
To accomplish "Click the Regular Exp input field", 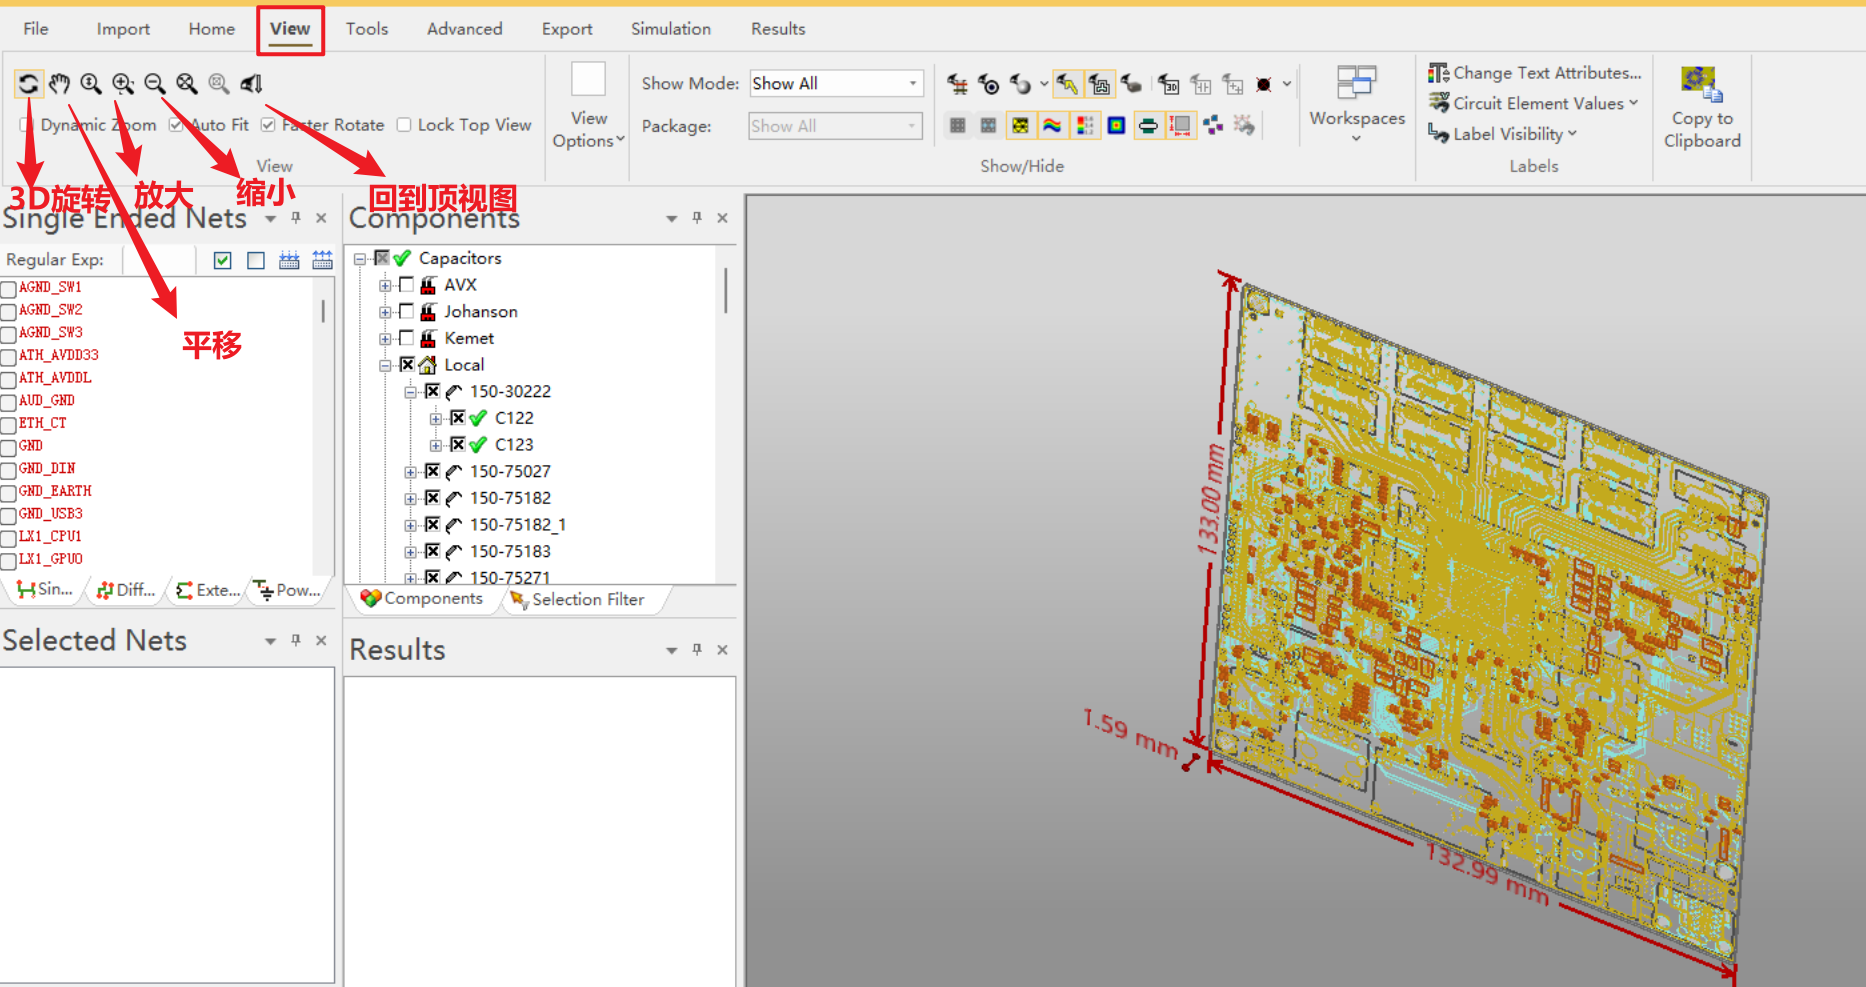I will coord(157,260).
